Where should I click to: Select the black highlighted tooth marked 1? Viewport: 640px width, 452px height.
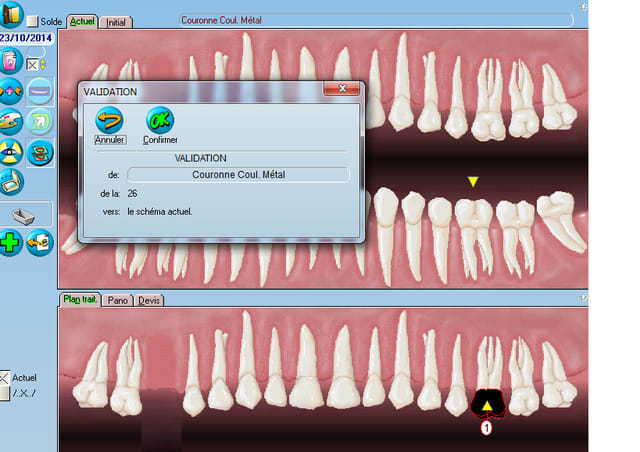[488, 402]
